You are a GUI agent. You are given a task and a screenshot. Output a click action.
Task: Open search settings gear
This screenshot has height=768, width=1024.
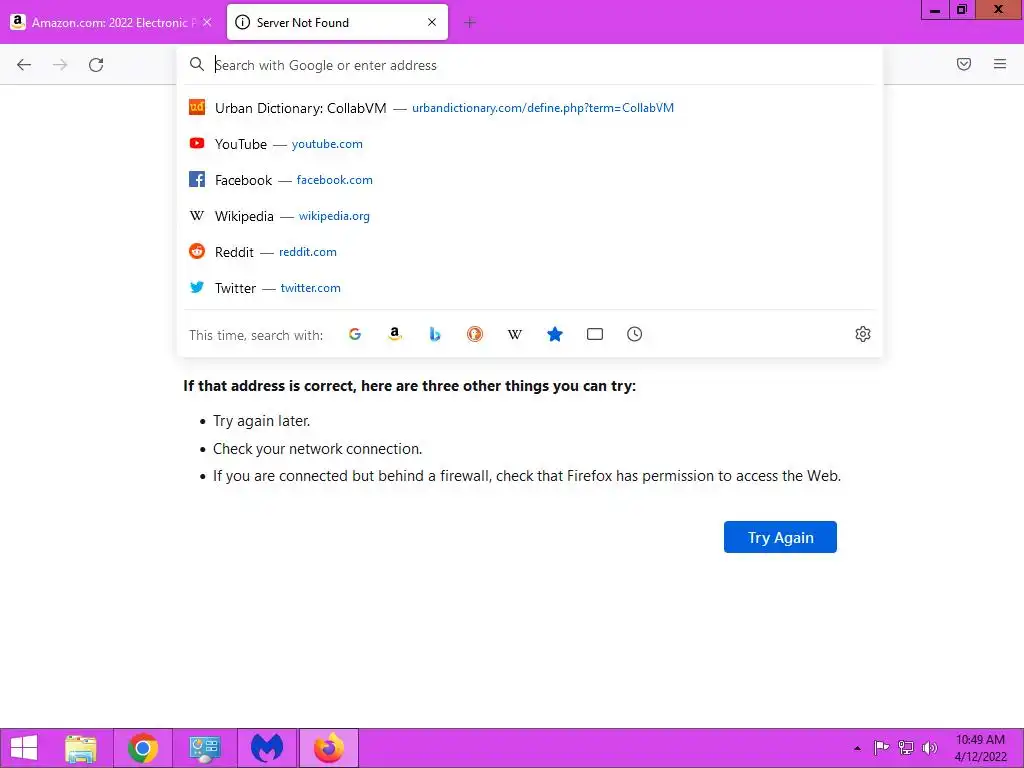(x=863, y=334)
